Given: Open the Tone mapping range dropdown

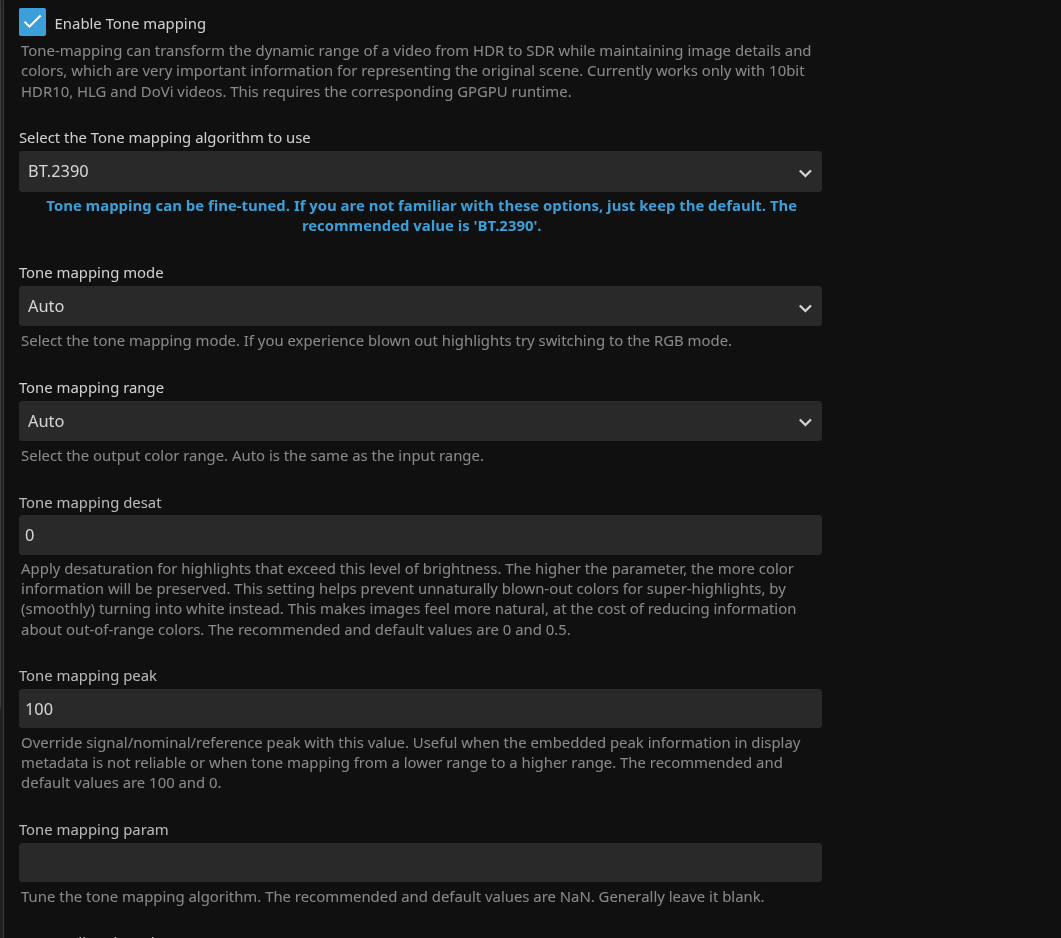Looking at the screenshot, I should pos(420,422).
